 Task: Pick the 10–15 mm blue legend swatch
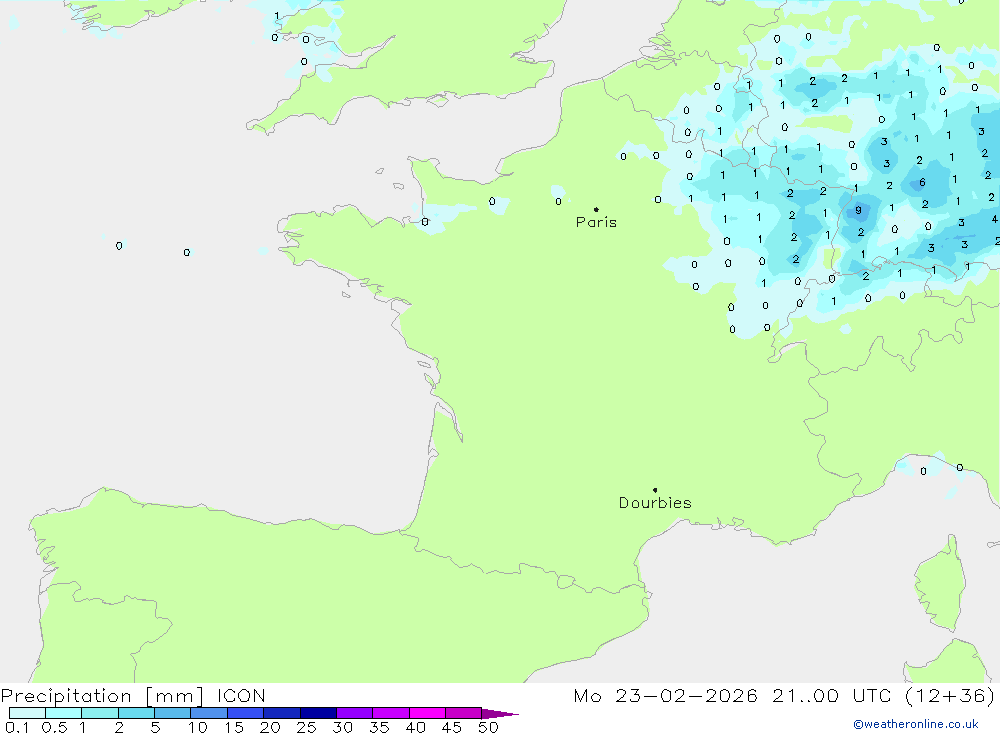tap(209, 713)
